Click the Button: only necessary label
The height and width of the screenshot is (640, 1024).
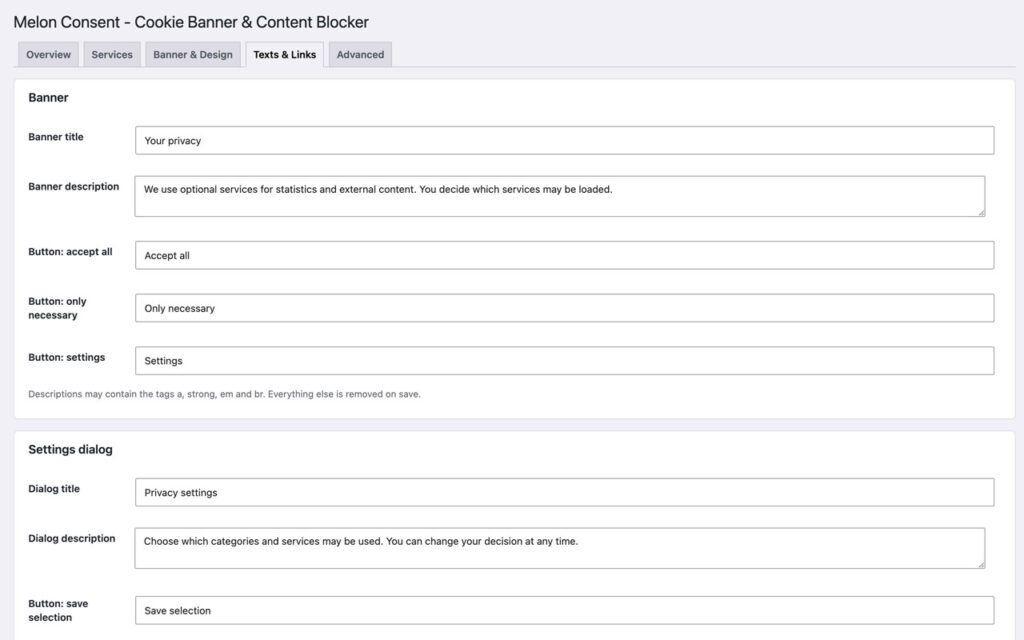[57, 308]
